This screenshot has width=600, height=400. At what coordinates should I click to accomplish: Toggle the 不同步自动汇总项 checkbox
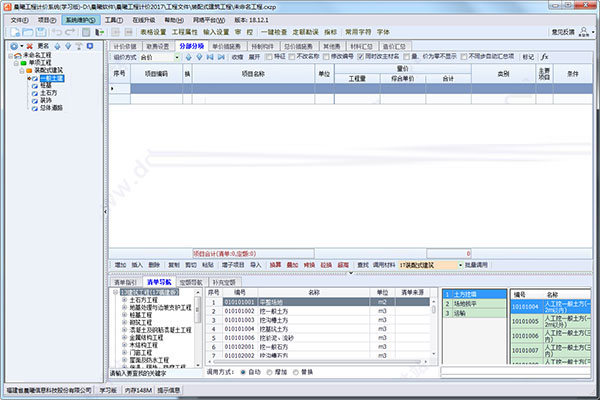pos(464,57)
